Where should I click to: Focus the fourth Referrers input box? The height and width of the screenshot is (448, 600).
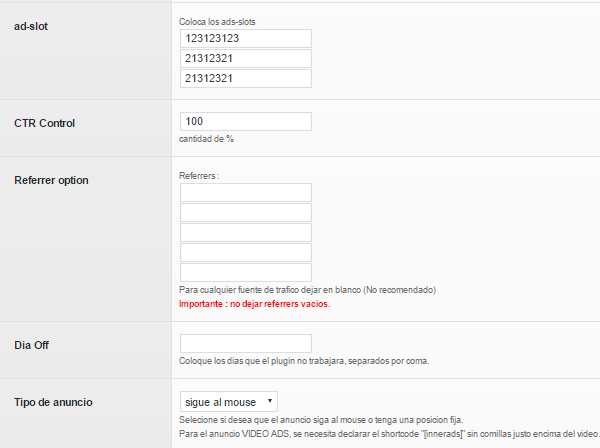(x=246, y=253)
